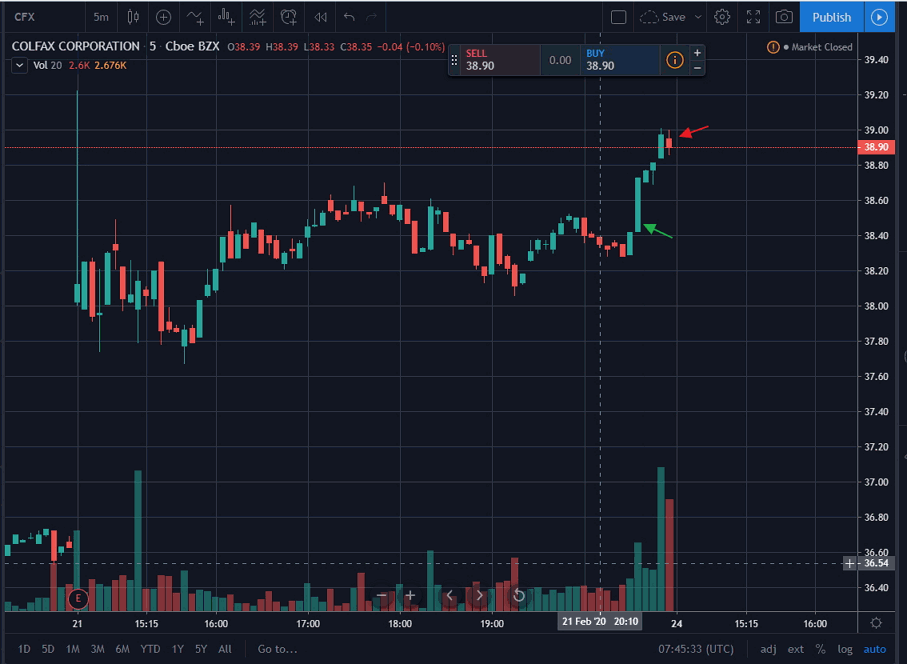Zoom out chart with minus button
907x664 pixels.
coord(382,595)
